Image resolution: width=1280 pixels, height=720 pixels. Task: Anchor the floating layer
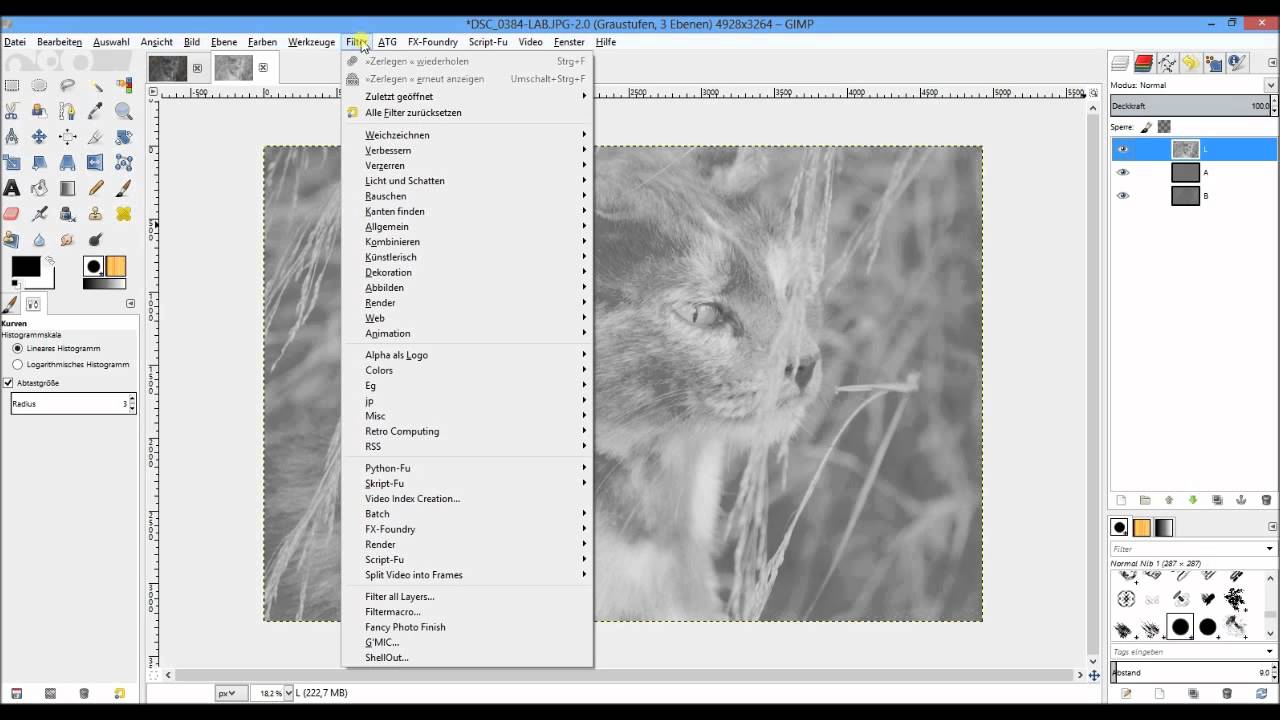(1241, 500)
